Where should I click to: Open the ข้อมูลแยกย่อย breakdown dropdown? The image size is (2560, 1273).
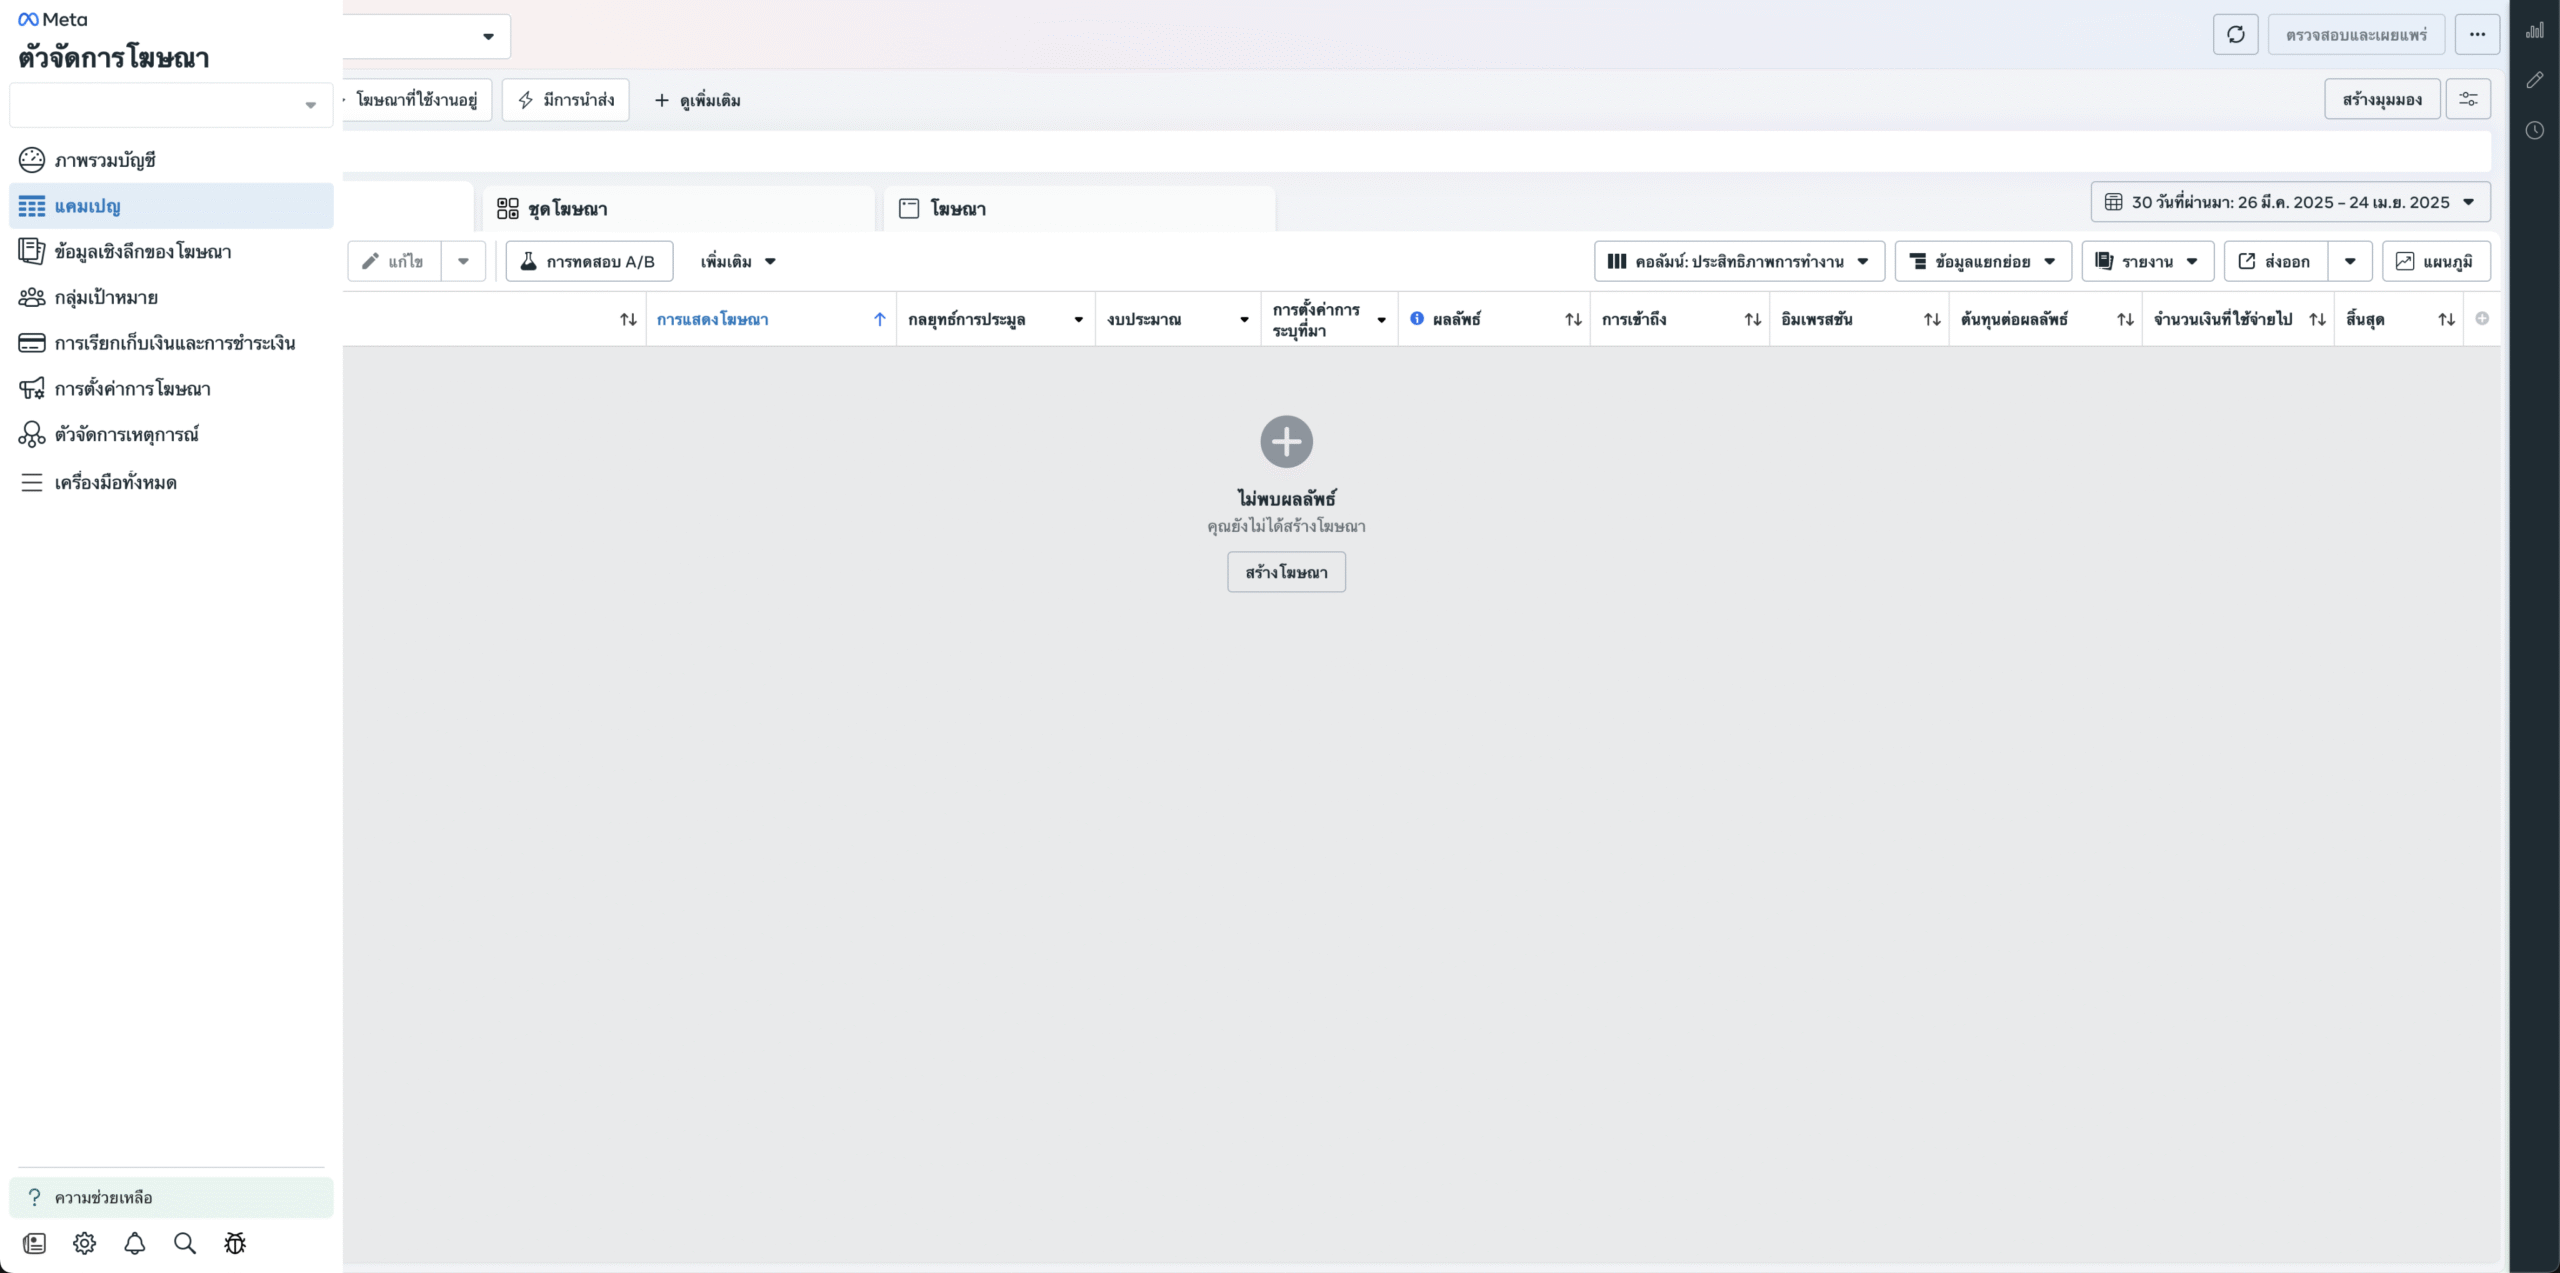(1982, 262)
